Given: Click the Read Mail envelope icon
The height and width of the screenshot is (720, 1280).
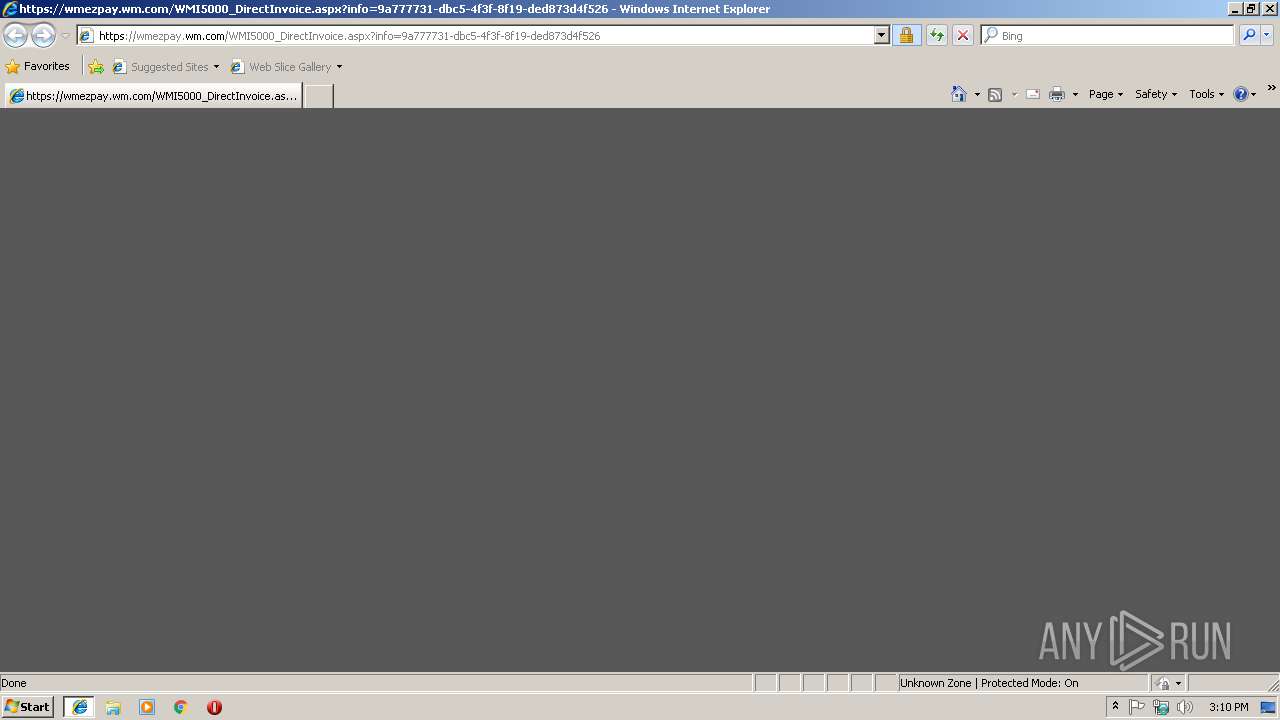Looking at the screenshot, I should (x=1033, y=94).
